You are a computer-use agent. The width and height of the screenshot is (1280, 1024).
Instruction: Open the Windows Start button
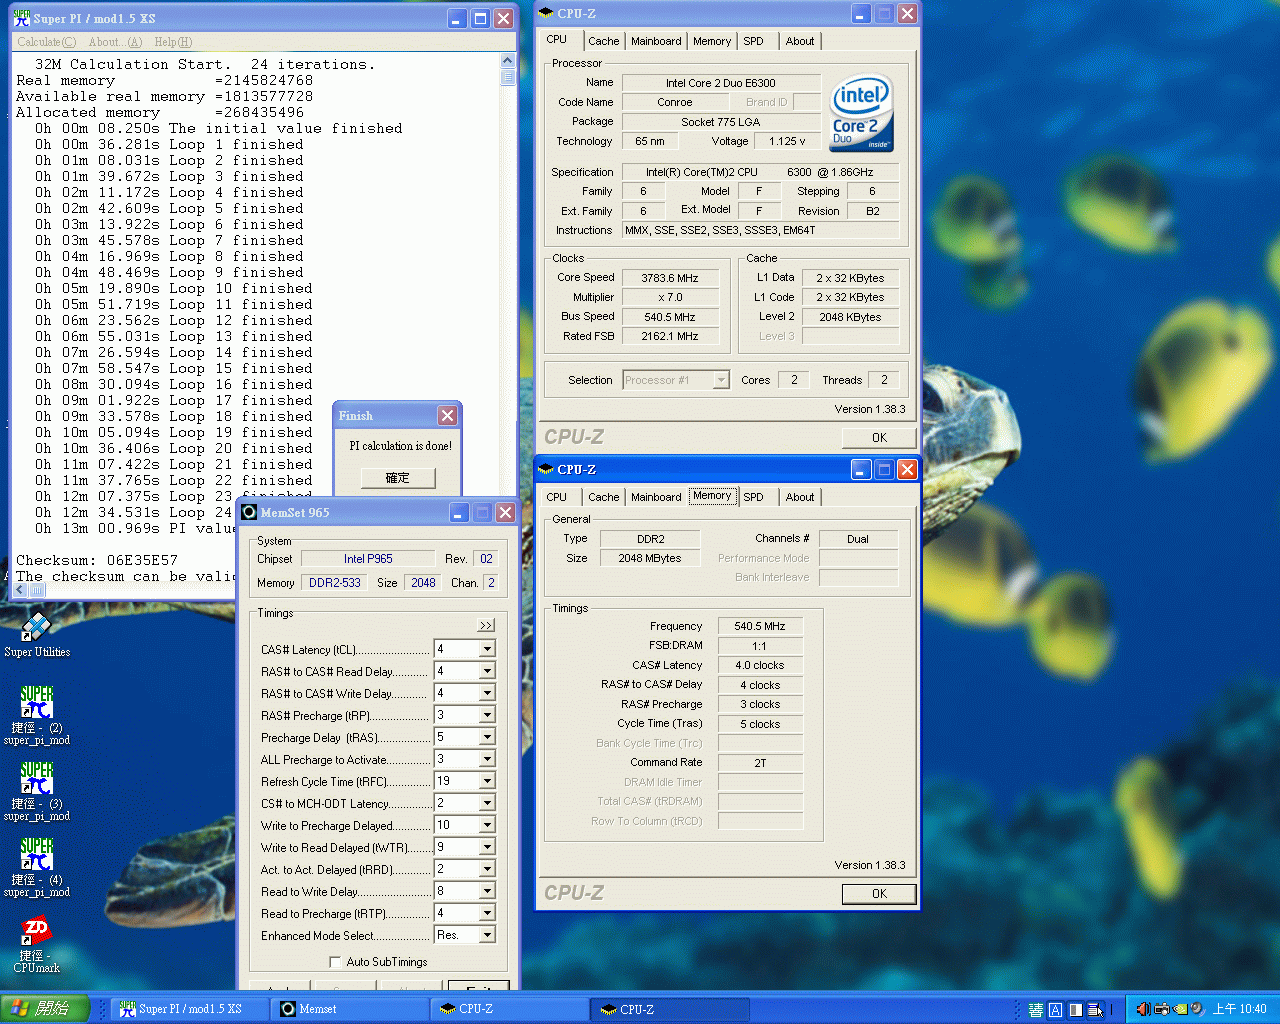(x=45, y=1009)
